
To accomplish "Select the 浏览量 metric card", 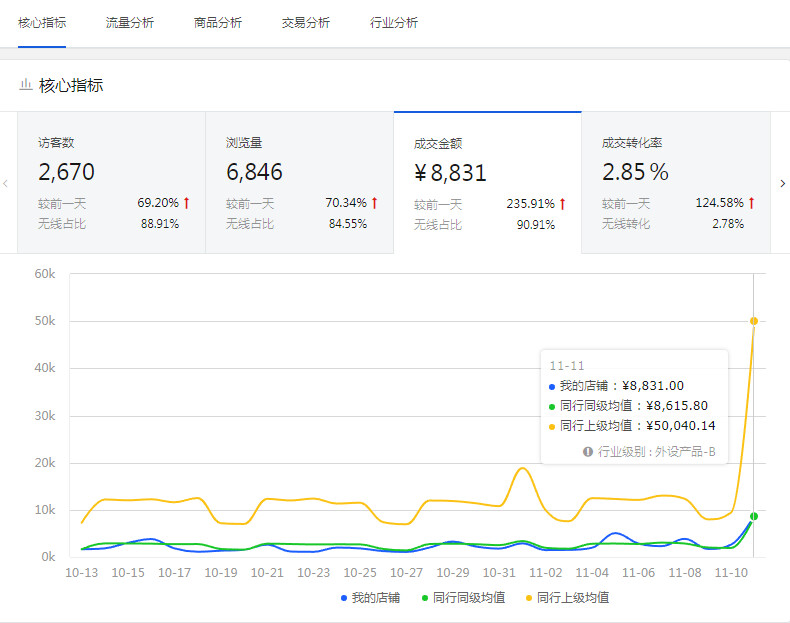I will coord(299,182).
